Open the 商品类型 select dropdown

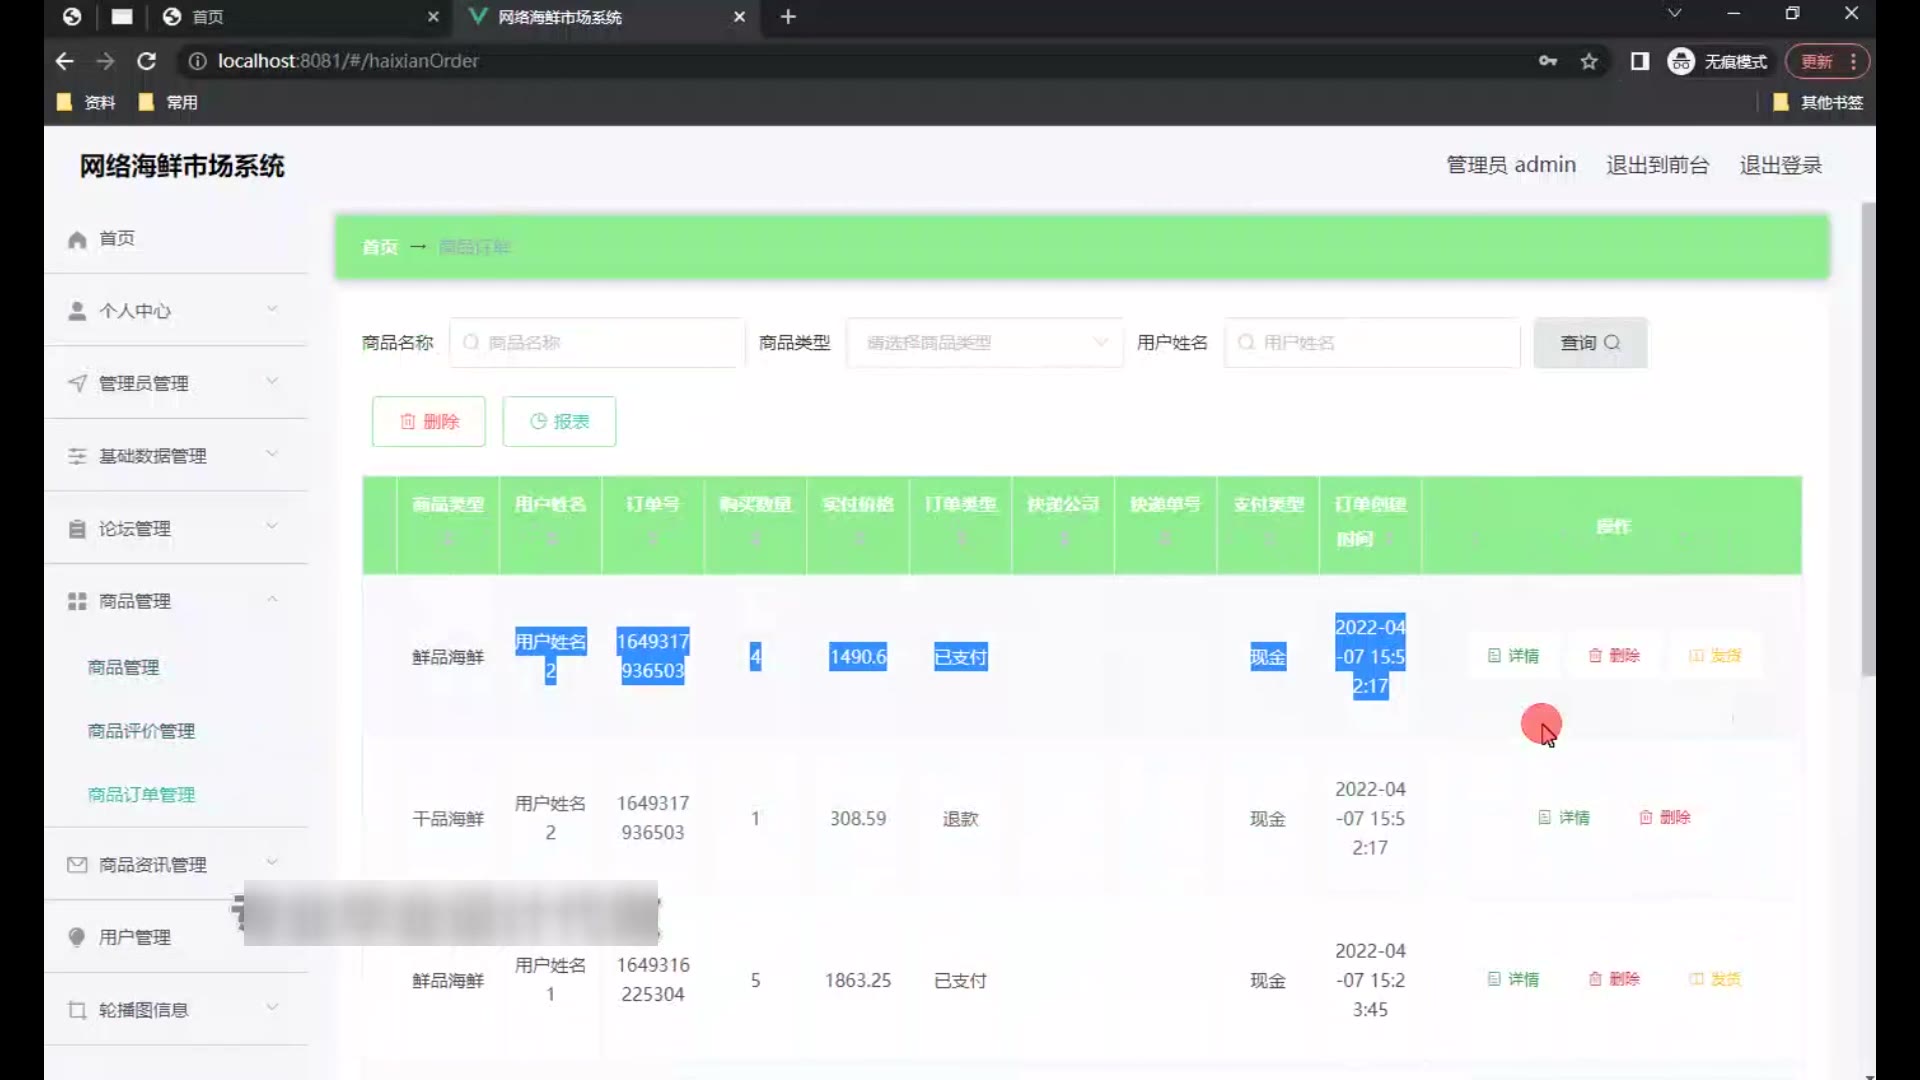pyautogui.click(x=984, y=343)
